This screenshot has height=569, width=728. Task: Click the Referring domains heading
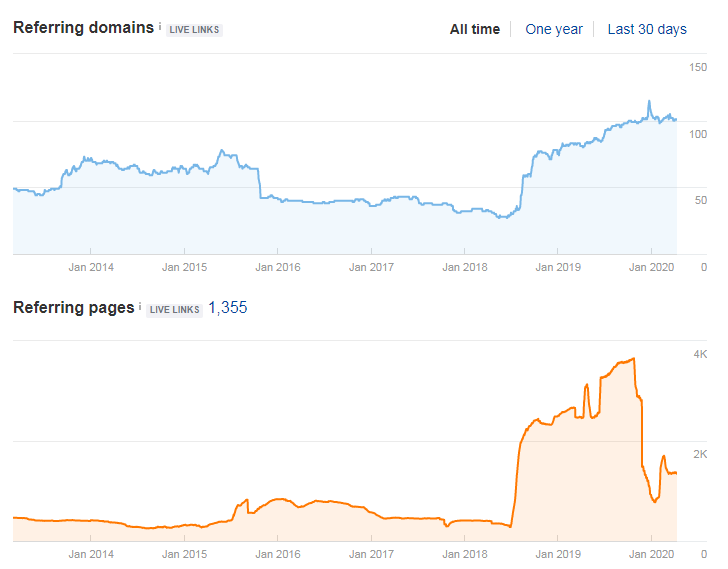point(84,27)
